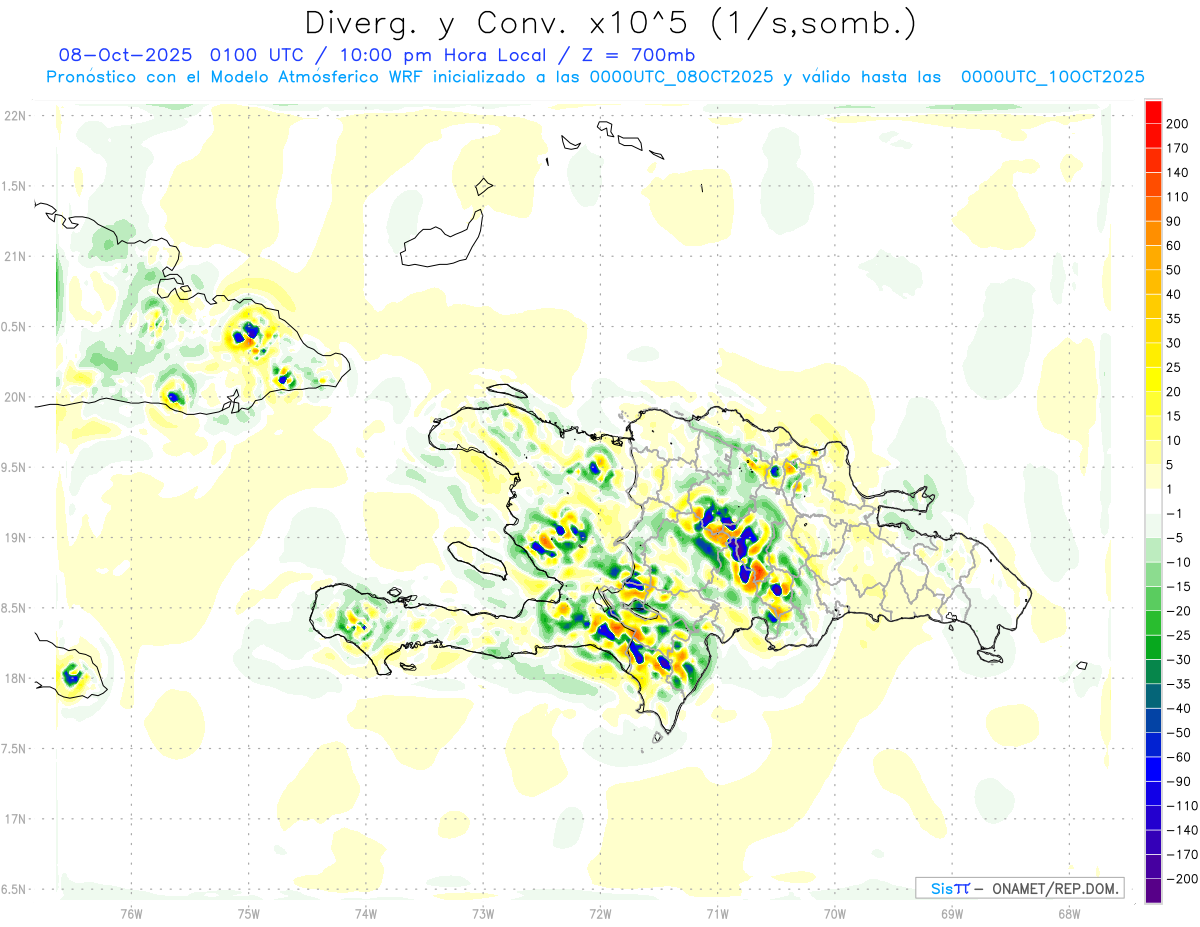Click the positive 35 value on the color scale

click(1175, 318)
